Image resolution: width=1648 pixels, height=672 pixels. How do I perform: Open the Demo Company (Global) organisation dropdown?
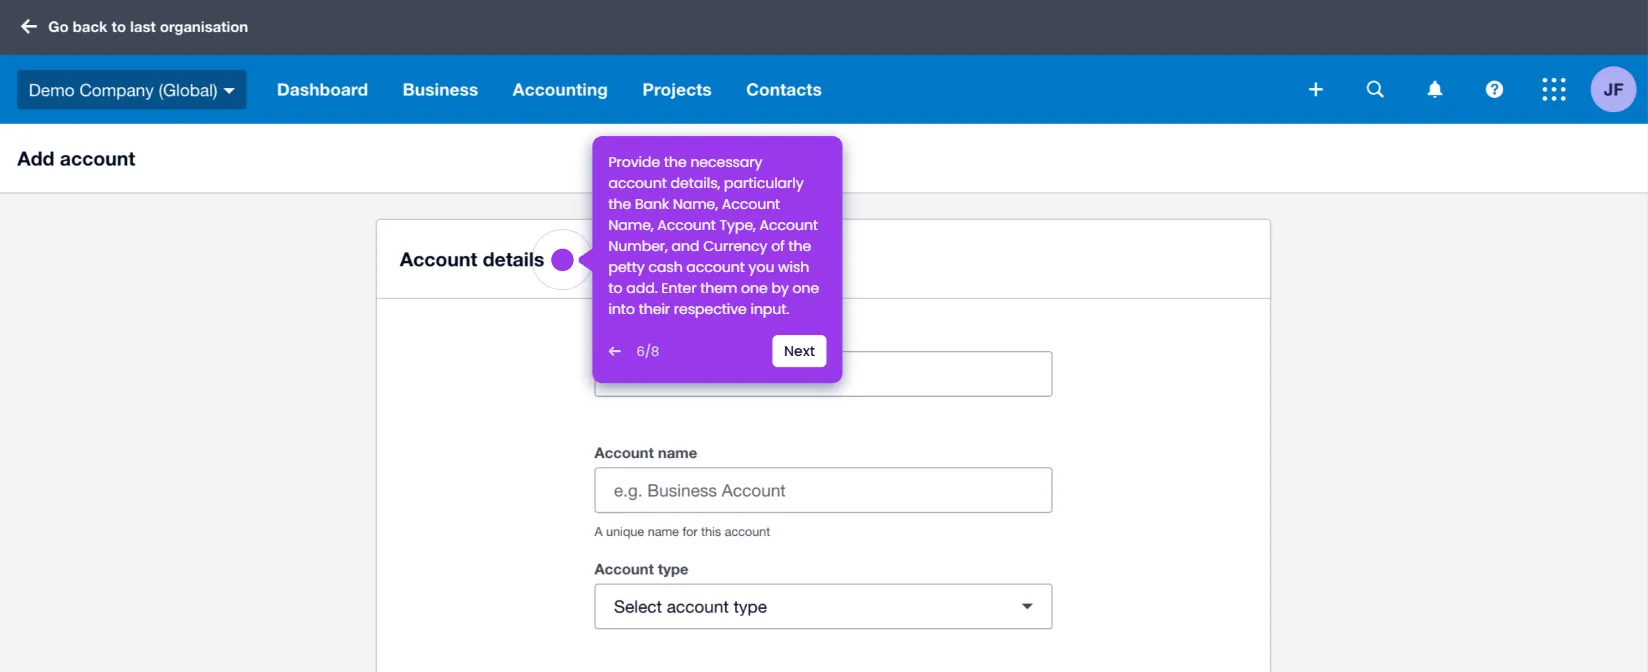132,90
